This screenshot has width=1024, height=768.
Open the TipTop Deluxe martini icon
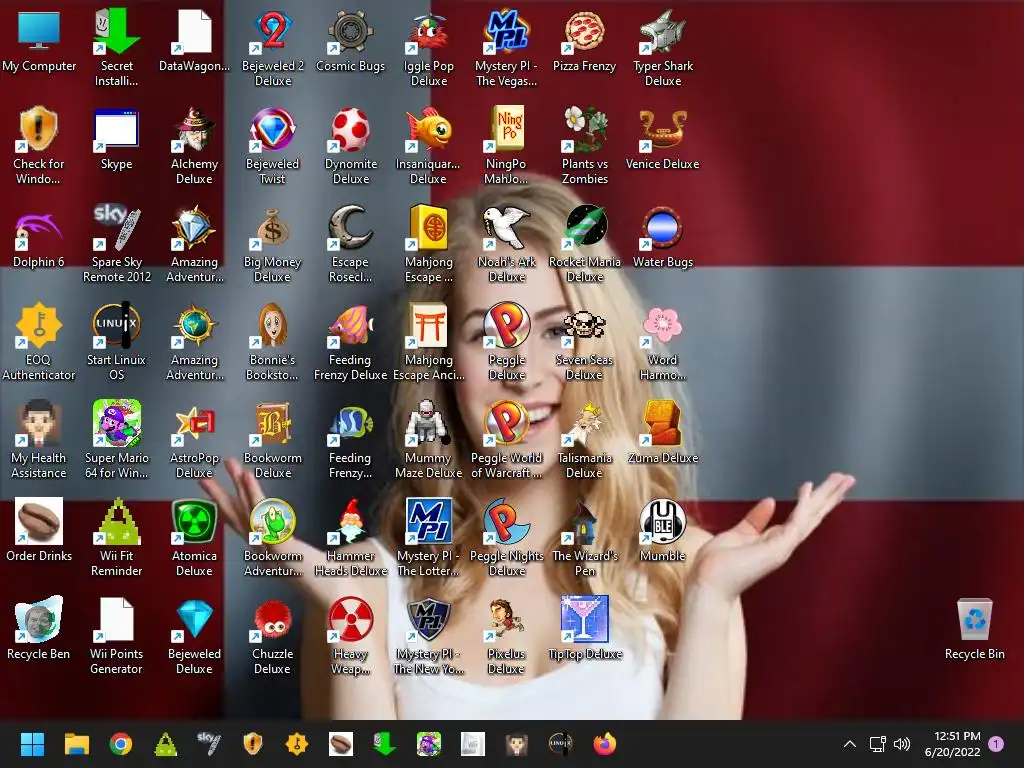pos(584,619)
